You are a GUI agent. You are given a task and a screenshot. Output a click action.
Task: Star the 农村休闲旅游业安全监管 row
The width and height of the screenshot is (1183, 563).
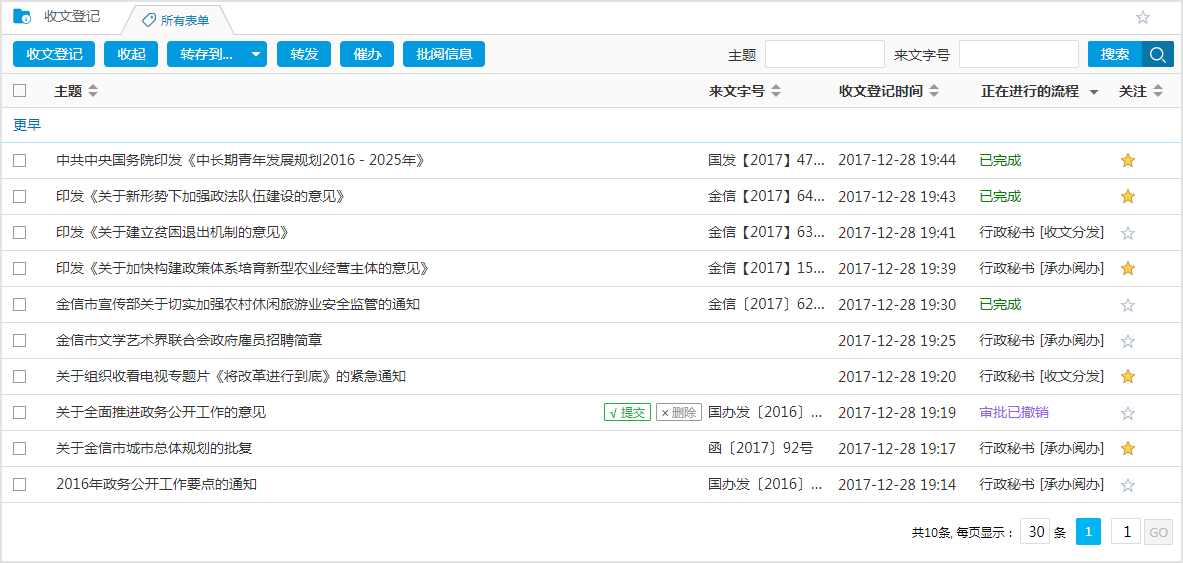click(x=1128, y=305)
